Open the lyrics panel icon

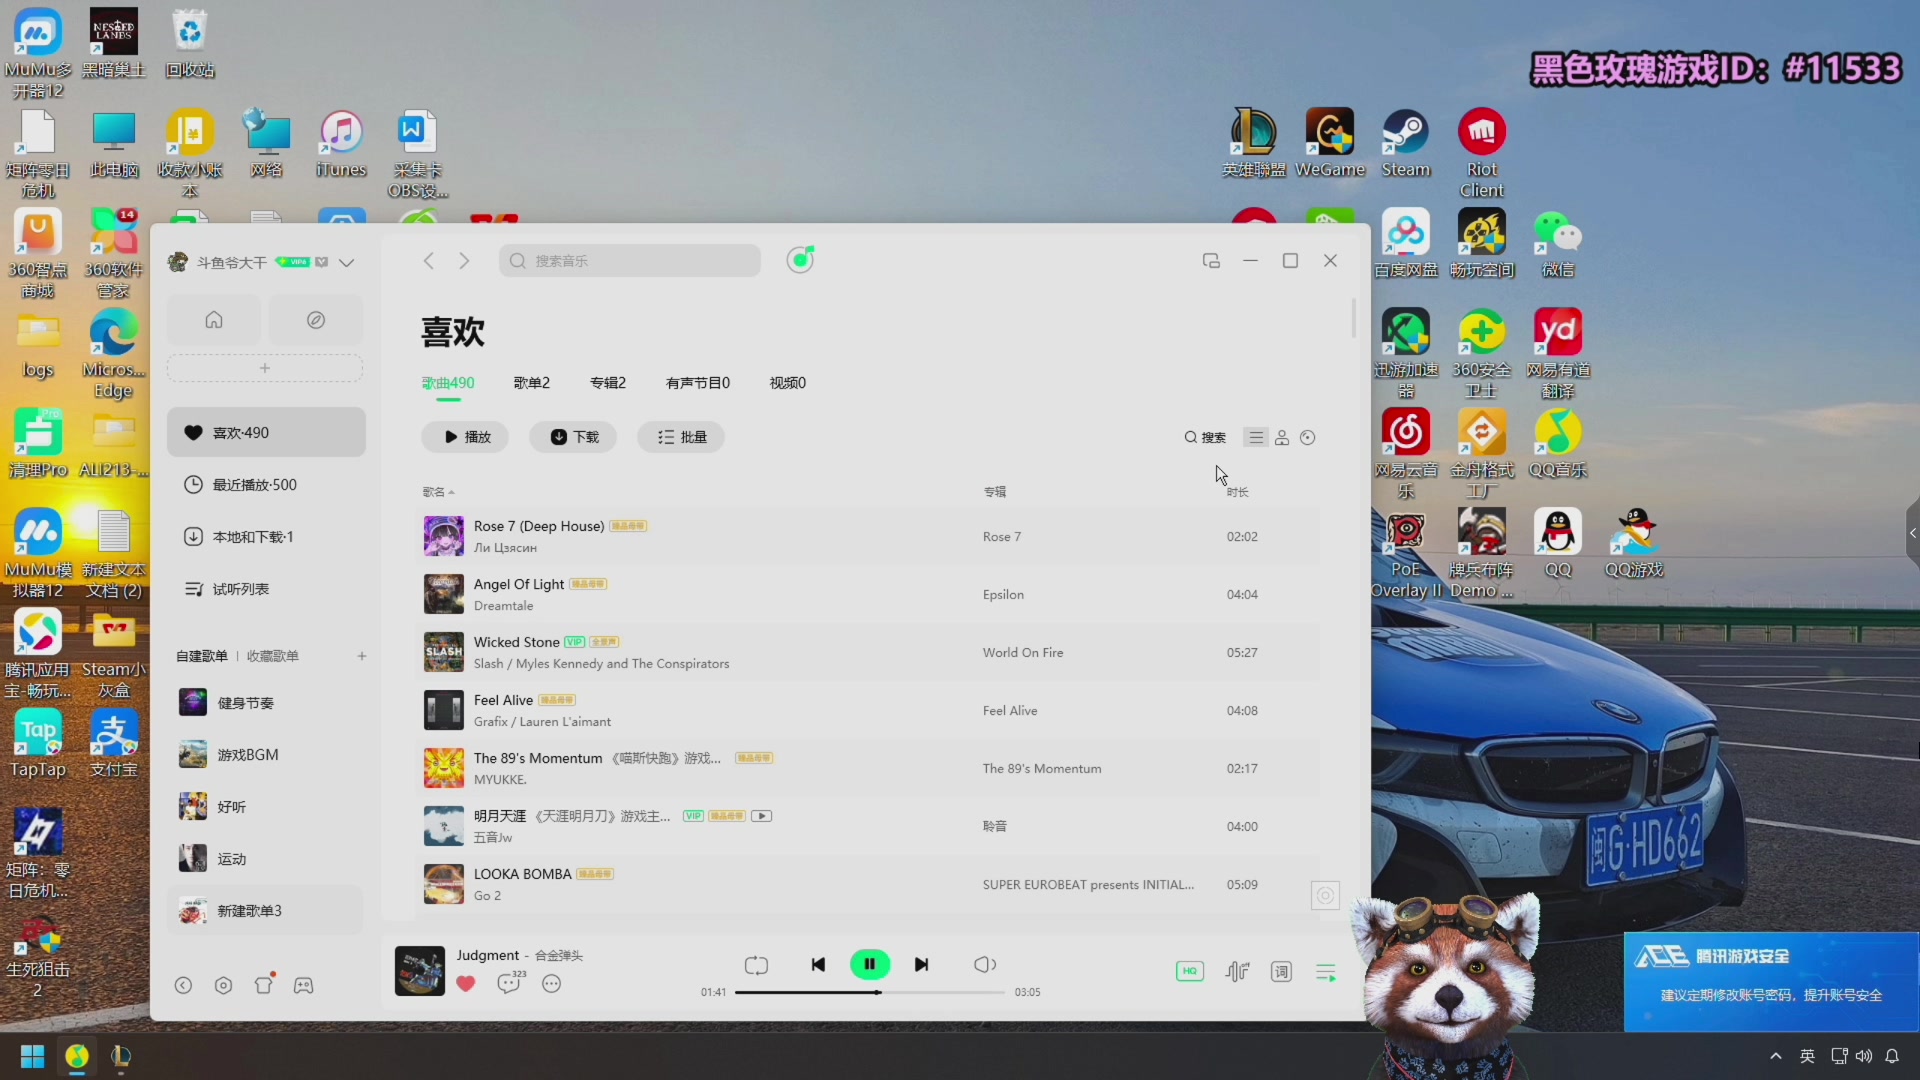(x=1281, y=971)
